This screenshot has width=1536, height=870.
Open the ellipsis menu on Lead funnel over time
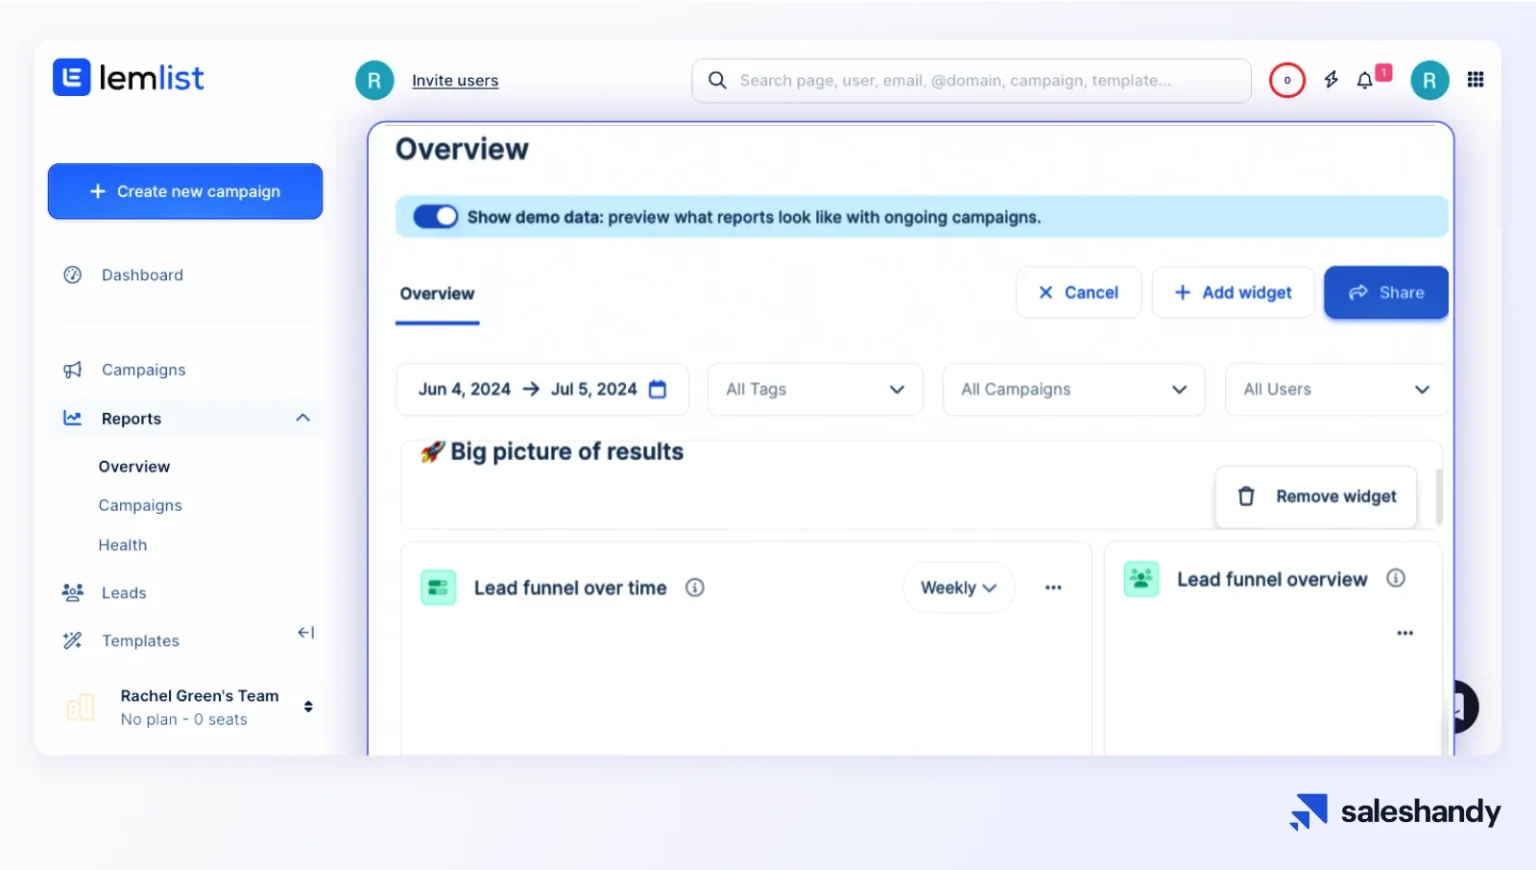(x=1053, y=587)
